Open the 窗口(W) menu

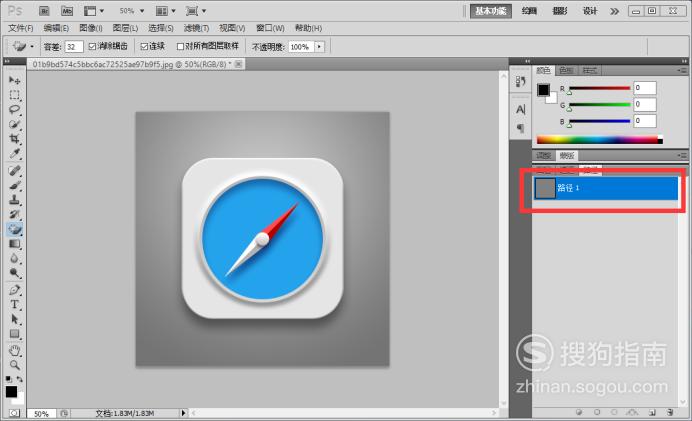tap(270, 28)
